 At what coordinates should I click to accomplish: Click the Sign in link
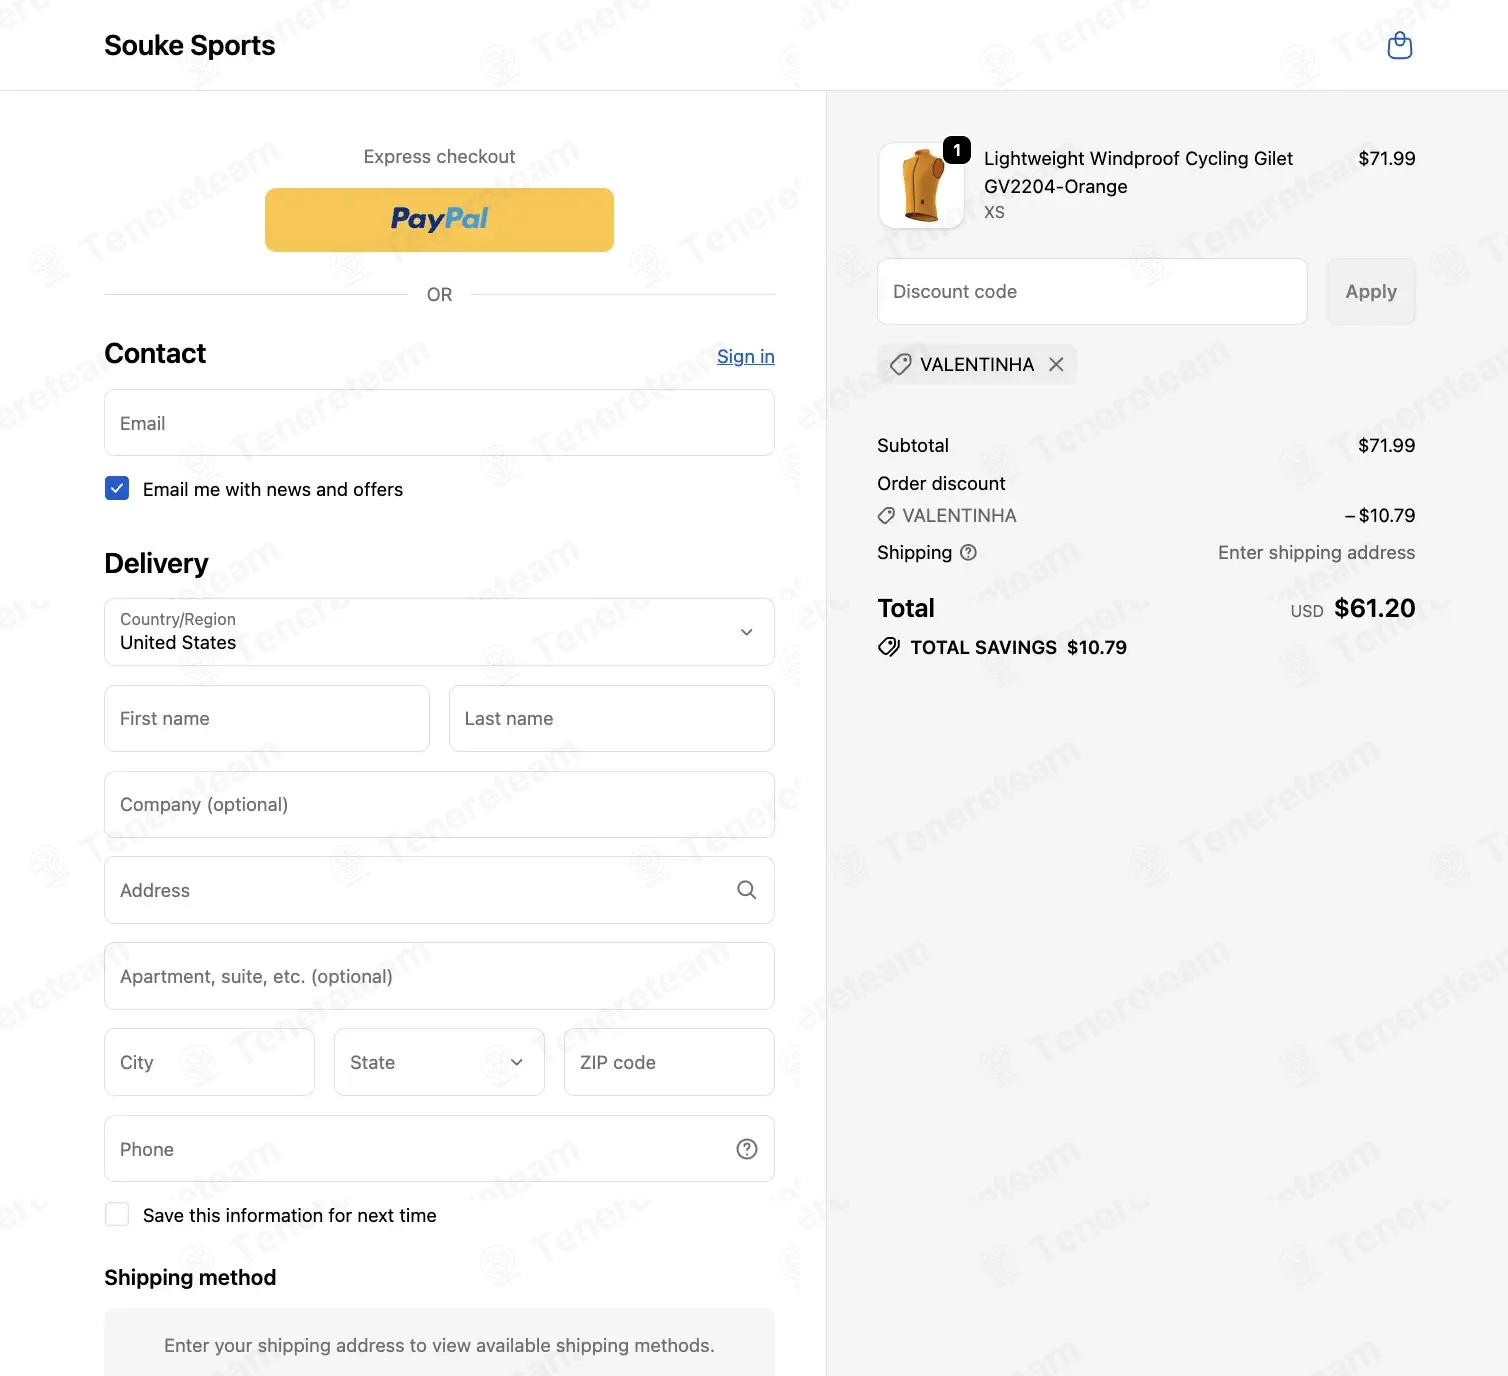coord(746,357)
